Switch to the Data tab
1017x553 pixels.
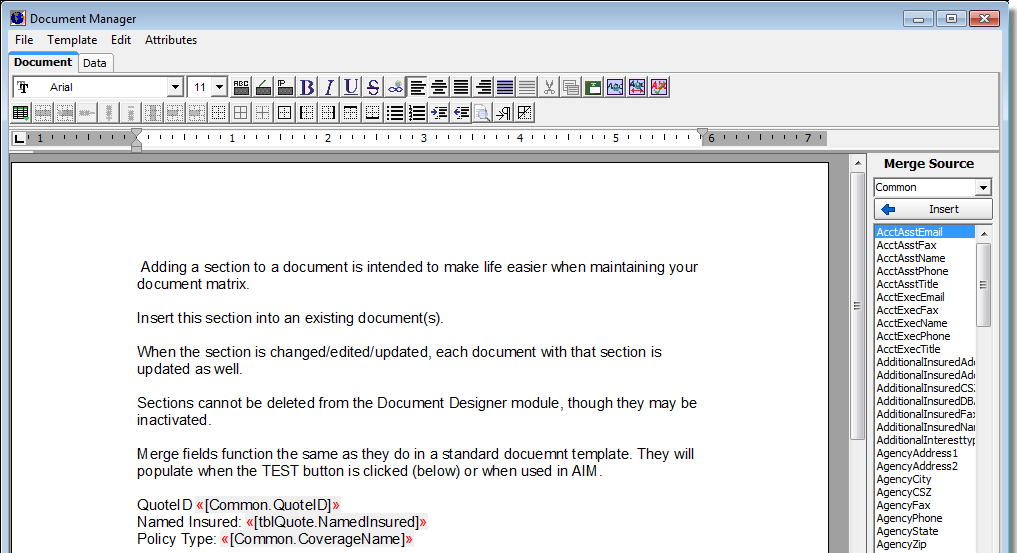(x=95, y=63)
